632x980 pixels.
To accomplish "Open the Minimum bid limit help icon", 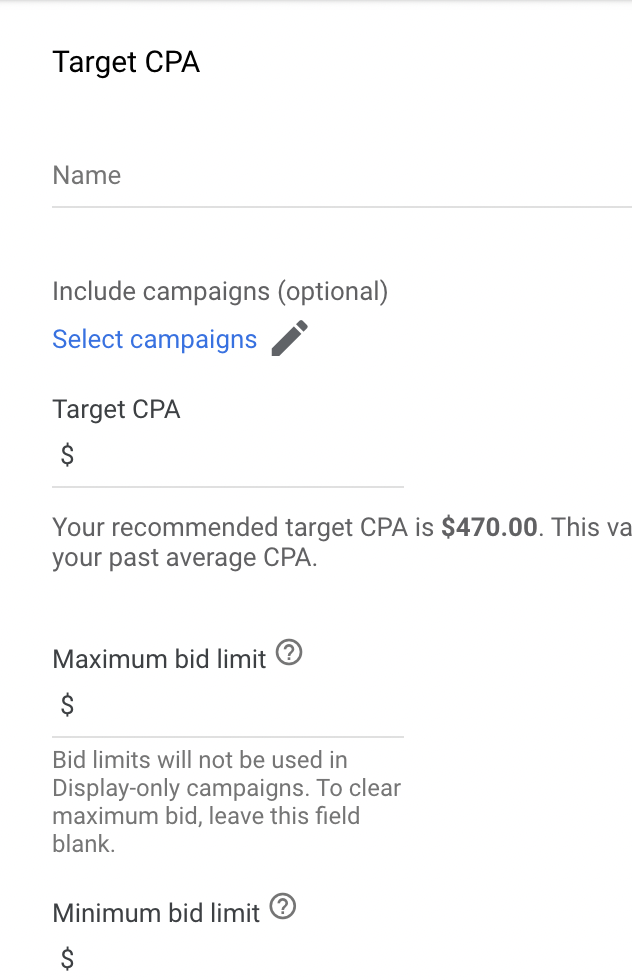I will [x=283, y=906].
